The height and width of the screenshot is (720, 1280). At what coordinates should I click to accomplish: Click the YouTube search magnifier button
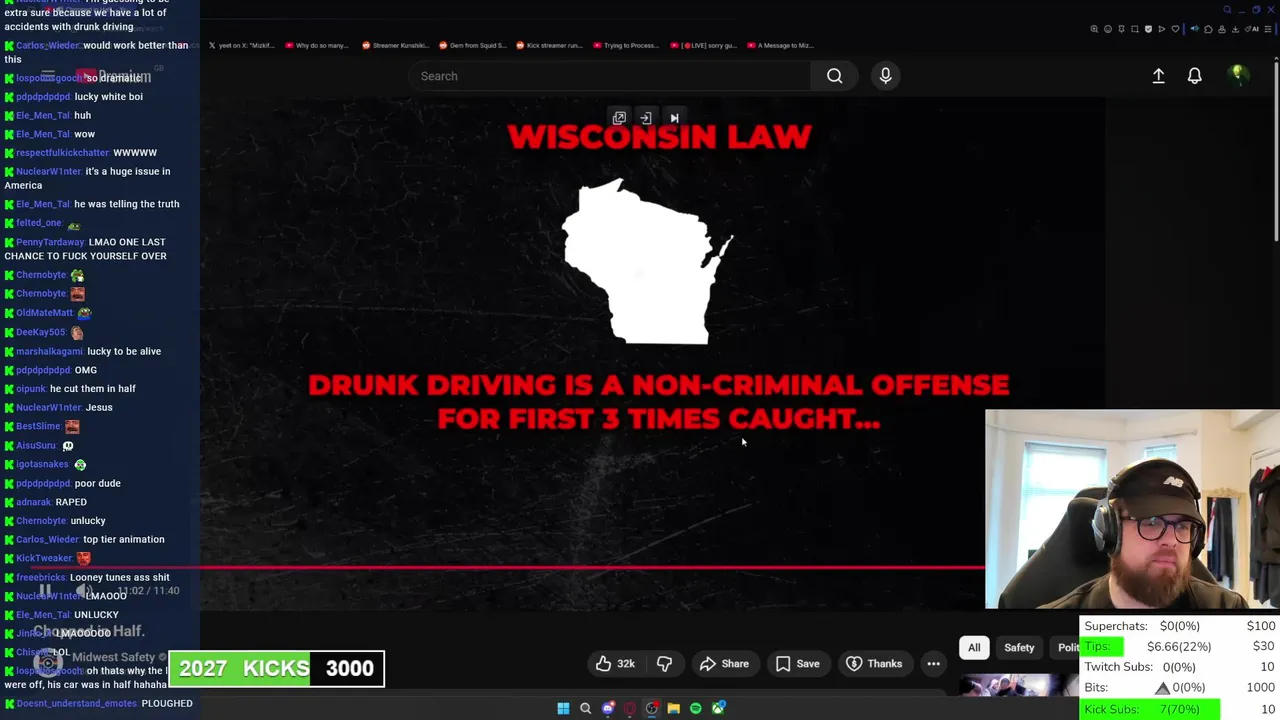[834, 76]
